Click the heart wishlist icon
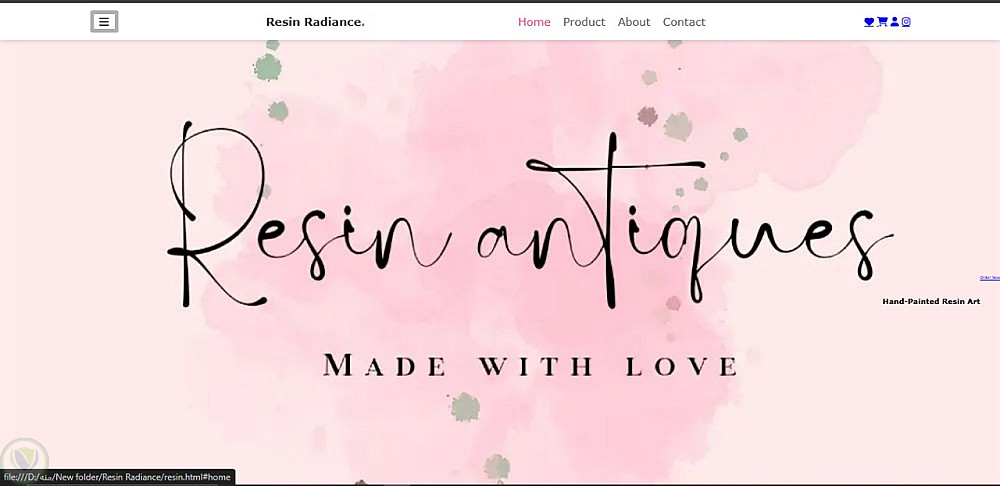This screenshot has width=1000, height=486. (x=869, y=22)
